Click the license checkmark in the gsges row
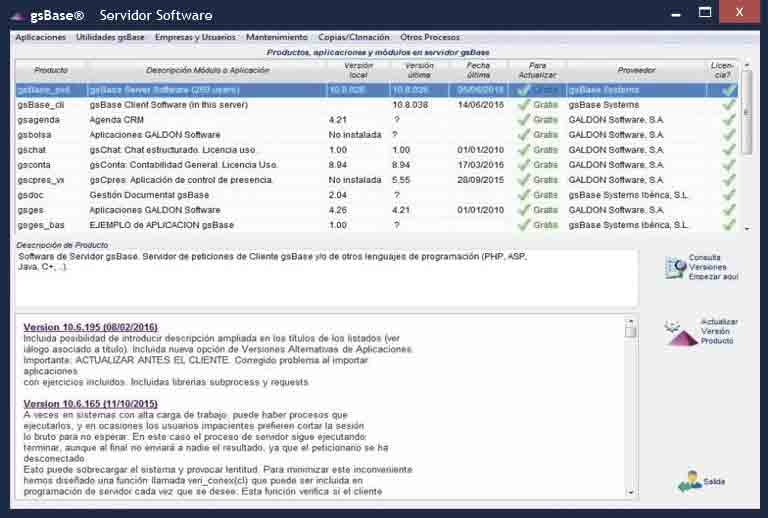Screen dimensions: 768x518 click(728, 210)
